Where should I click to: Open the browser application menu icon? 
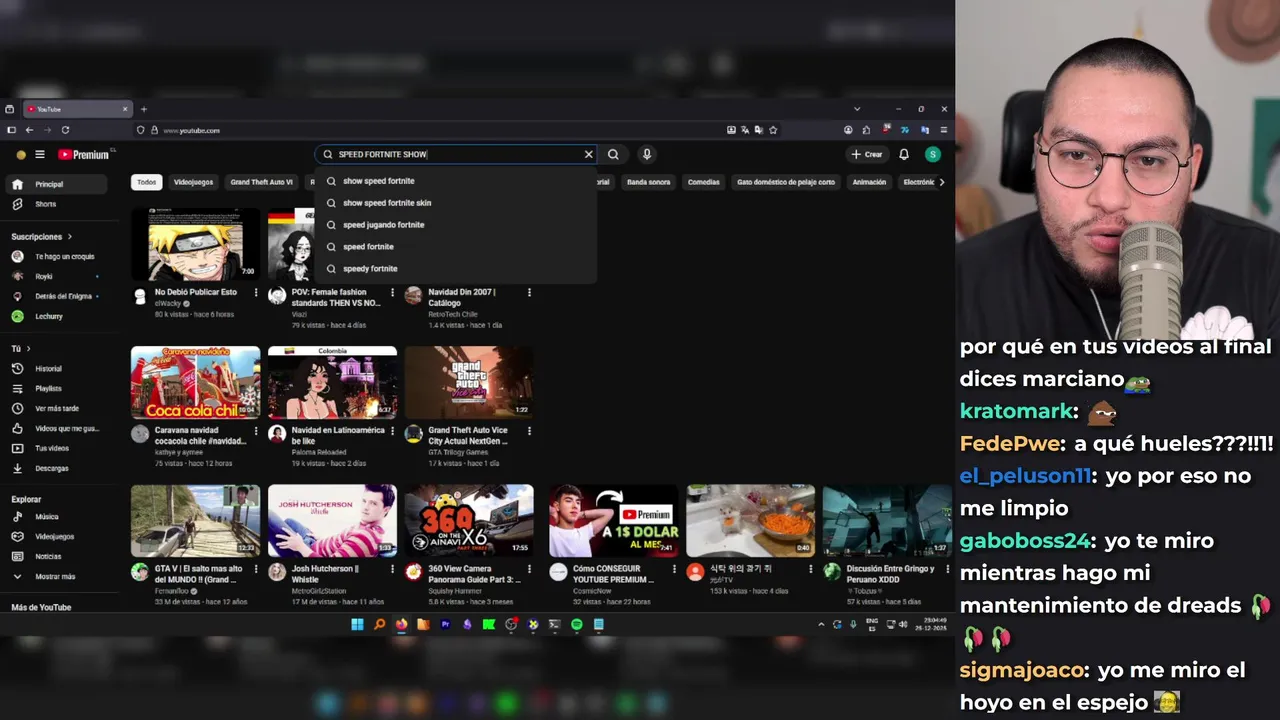coord(943,130)
